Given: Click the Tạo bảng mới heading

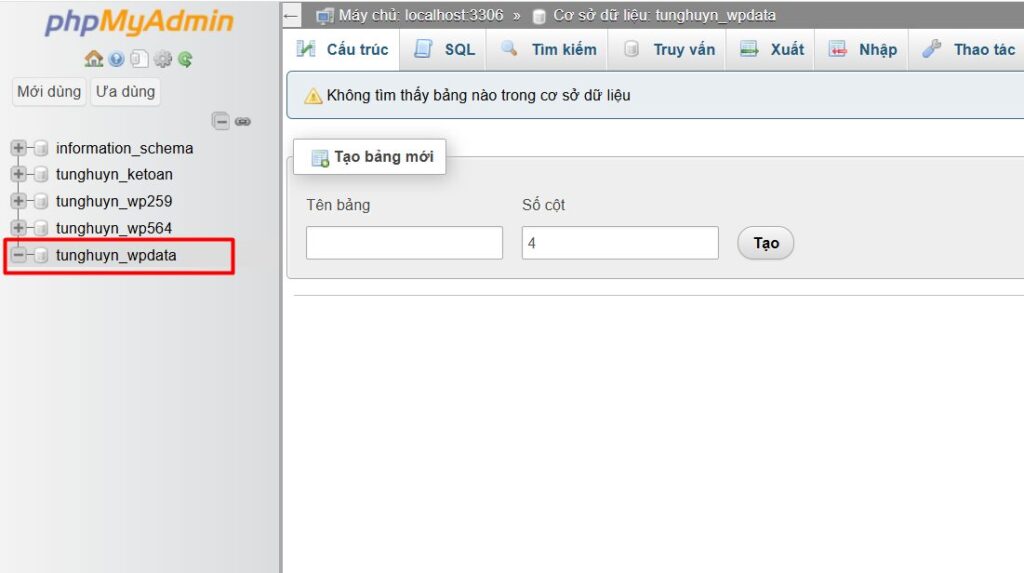Looking at the screenshot, I should [384, 157].
